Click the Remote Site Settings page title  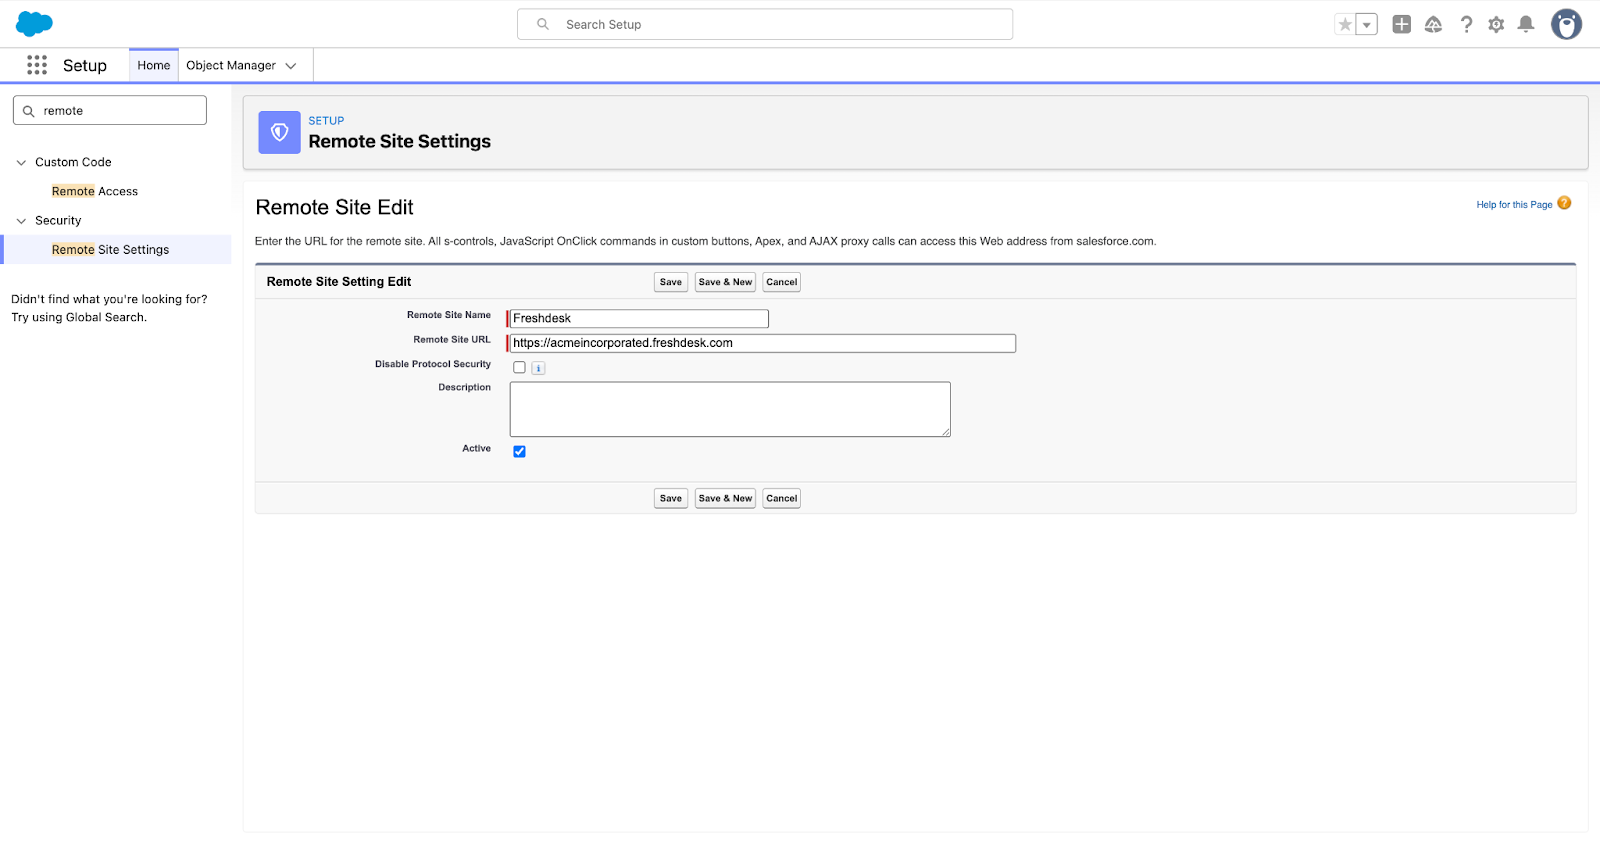[400, 142]
